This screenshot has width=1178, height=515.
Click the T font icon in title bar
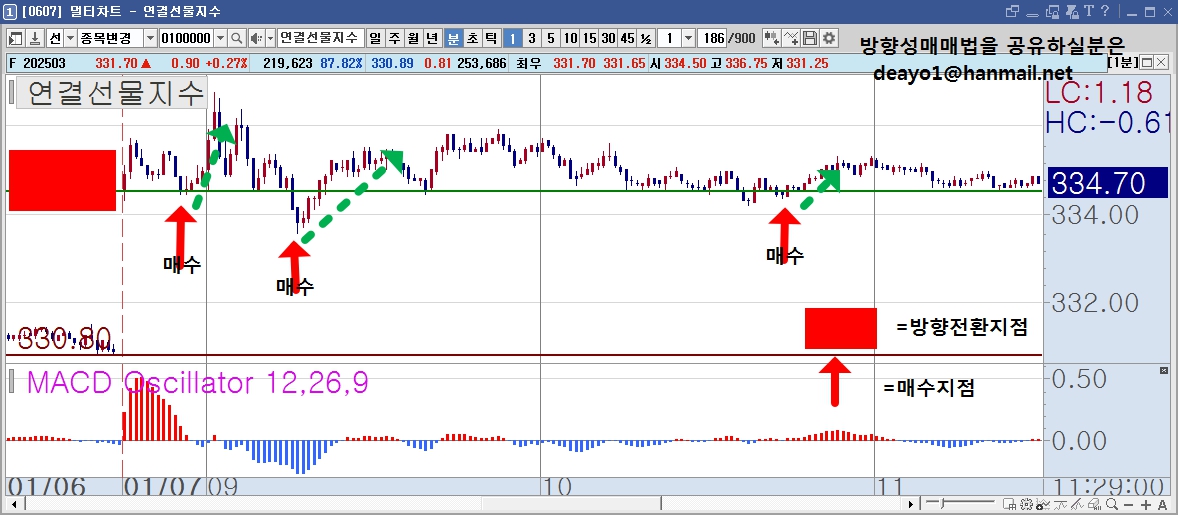1088,11
